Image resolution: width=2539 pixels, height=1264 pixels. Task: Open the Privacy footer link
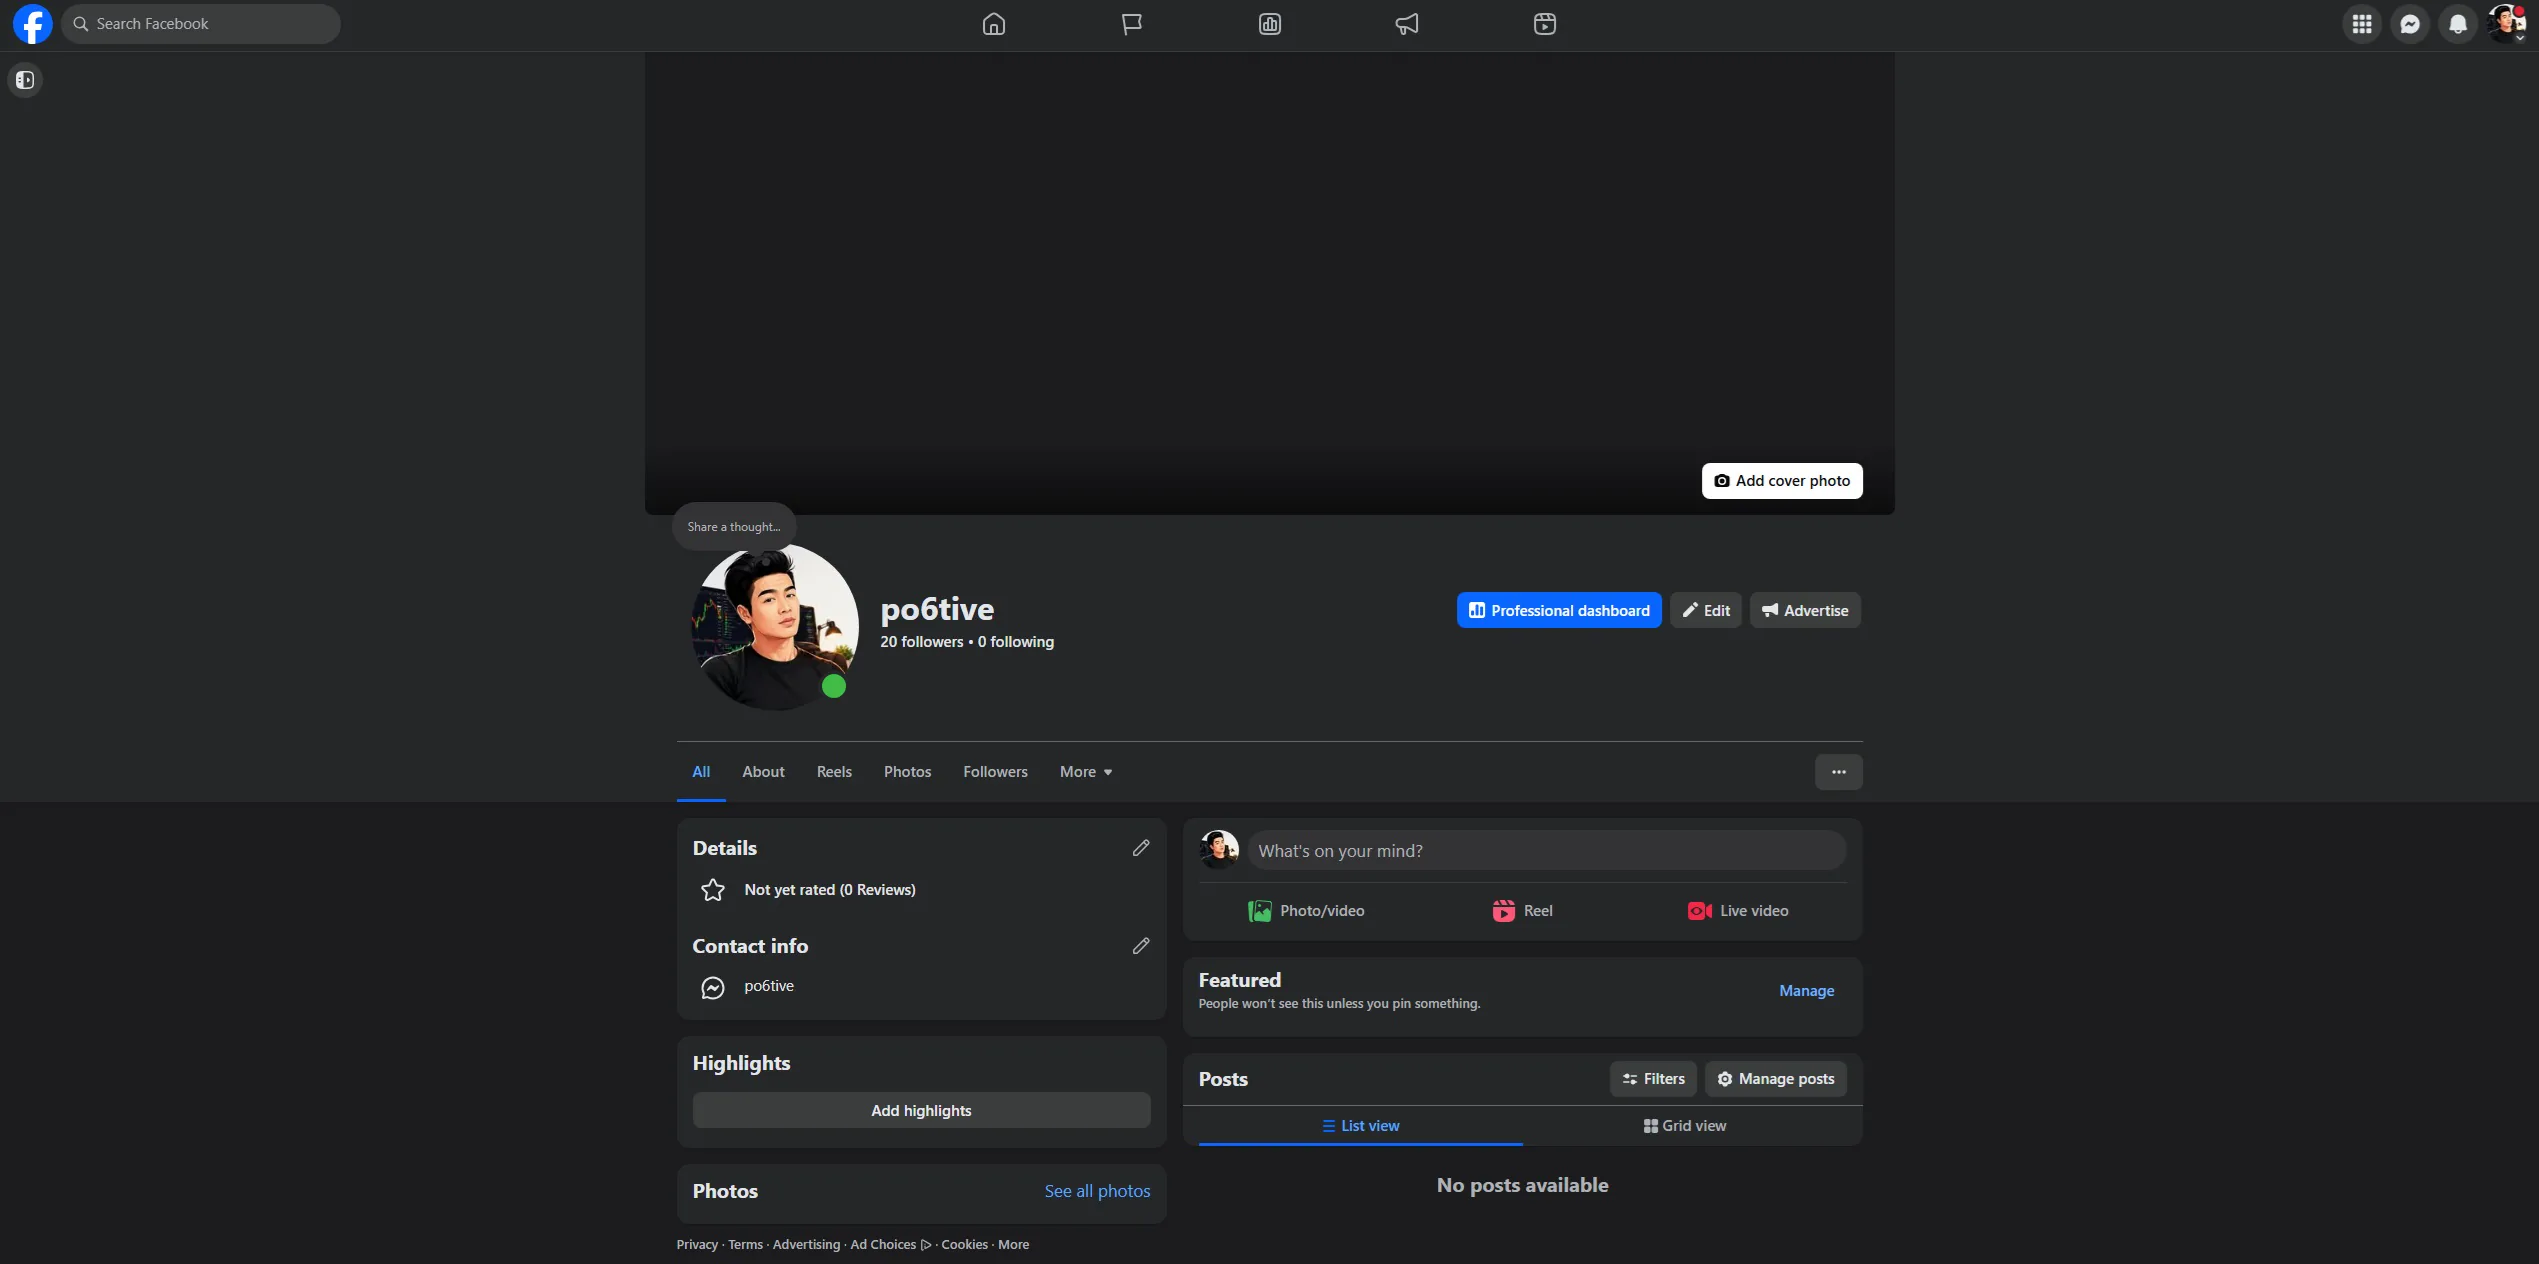click(x=697, y=1245)
